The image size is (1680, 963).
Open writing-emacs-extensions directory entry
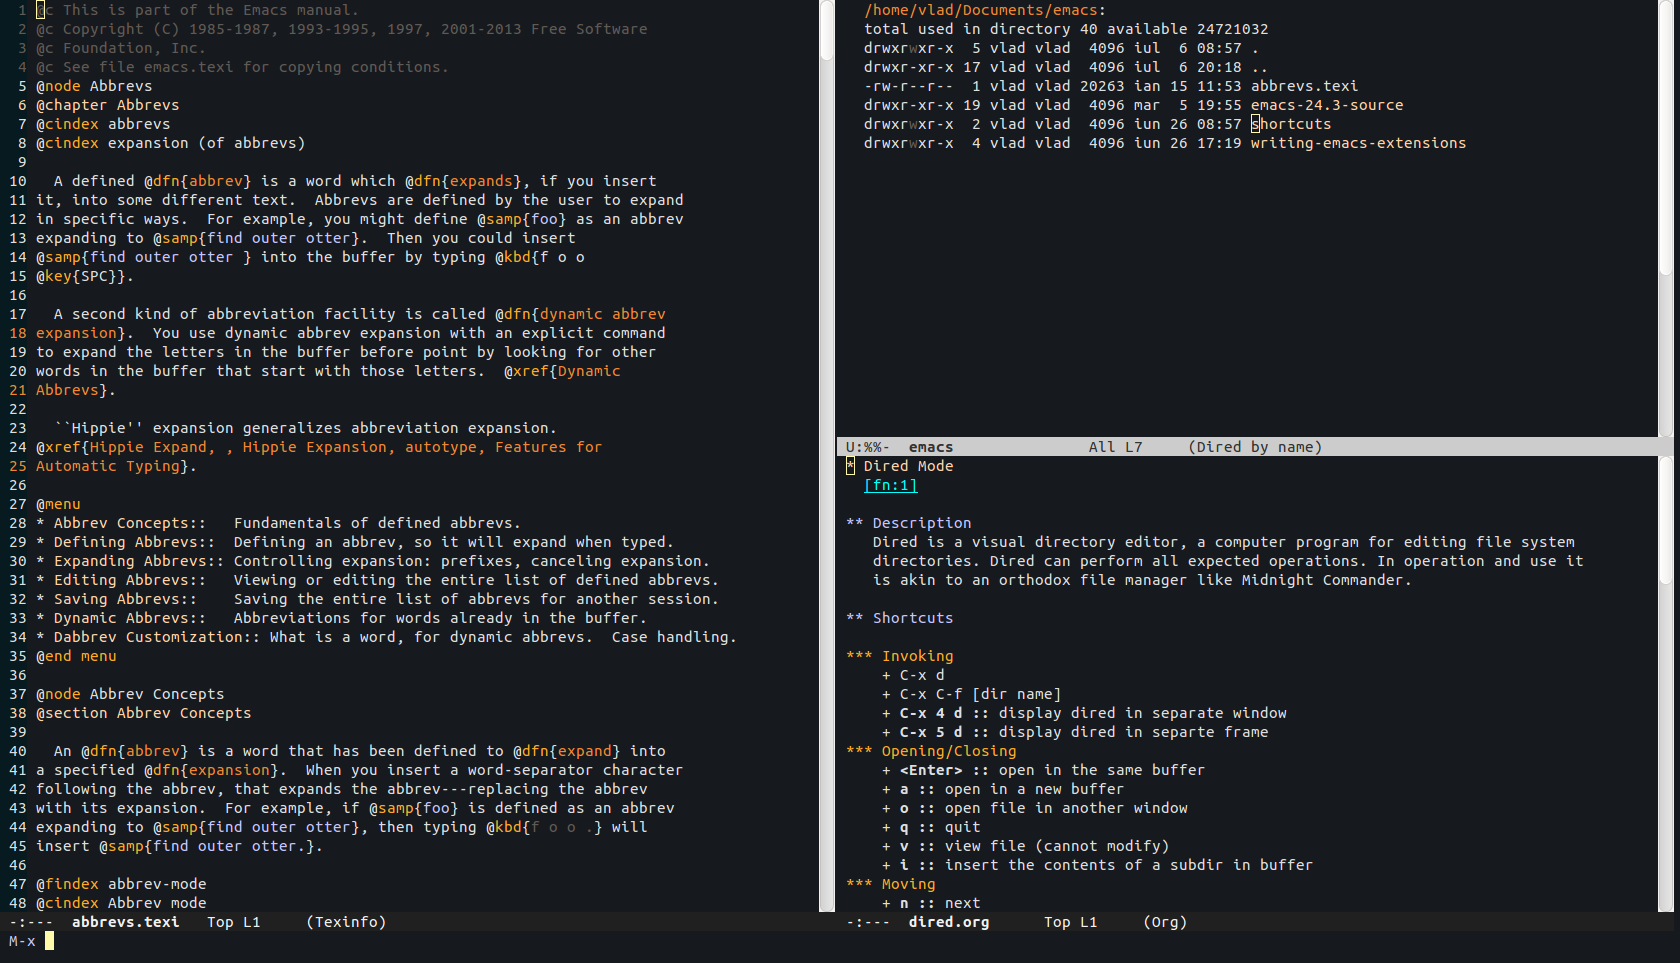(x=1358, y=143)
